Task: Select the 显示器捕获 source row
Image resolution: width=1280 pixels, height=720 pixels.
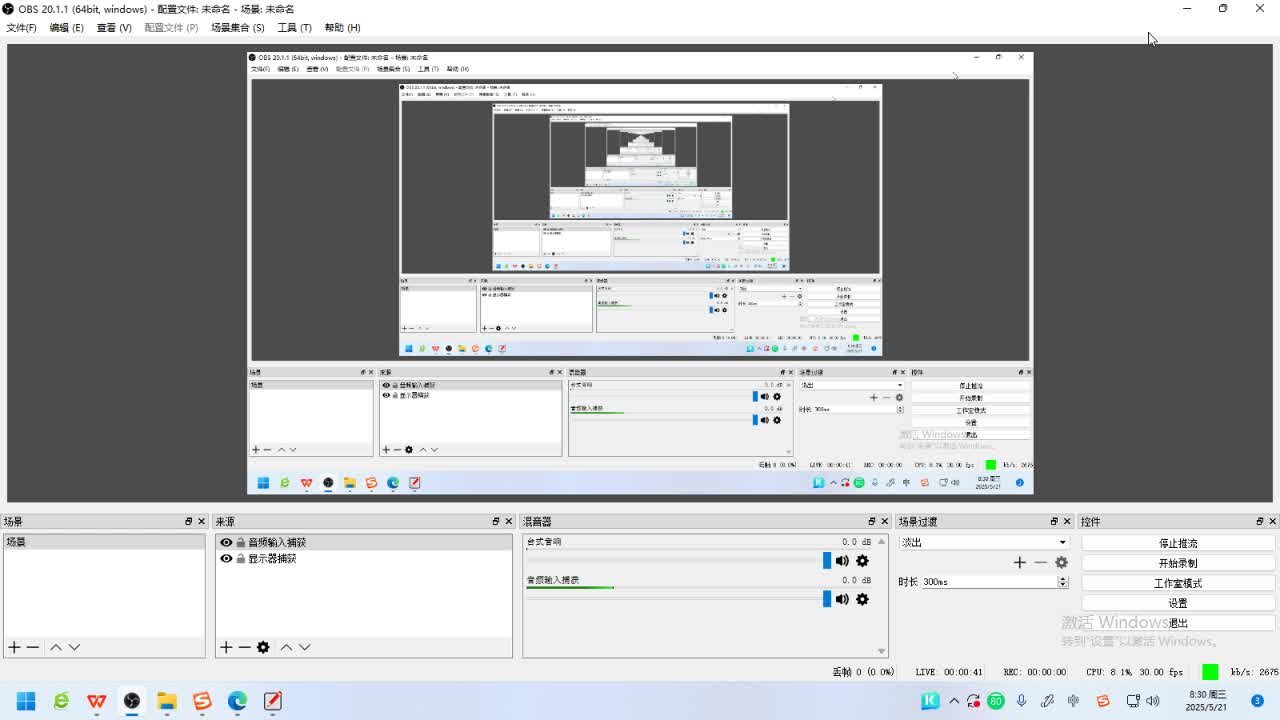Action: pos(364,558)
